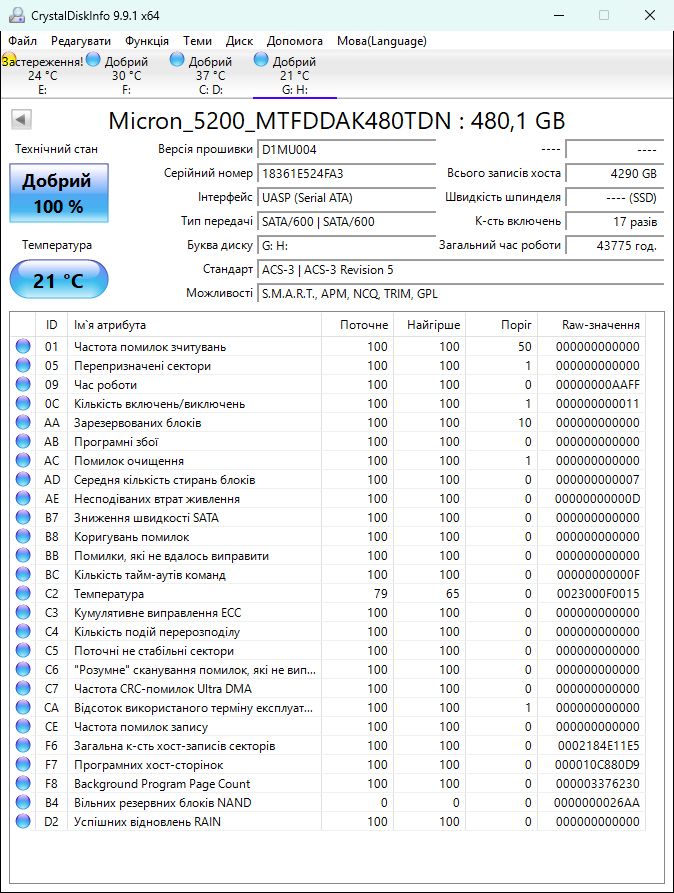Click status orb of attribute BC row
This screenshot has width=674, height=893.
[x=23, y=575]
